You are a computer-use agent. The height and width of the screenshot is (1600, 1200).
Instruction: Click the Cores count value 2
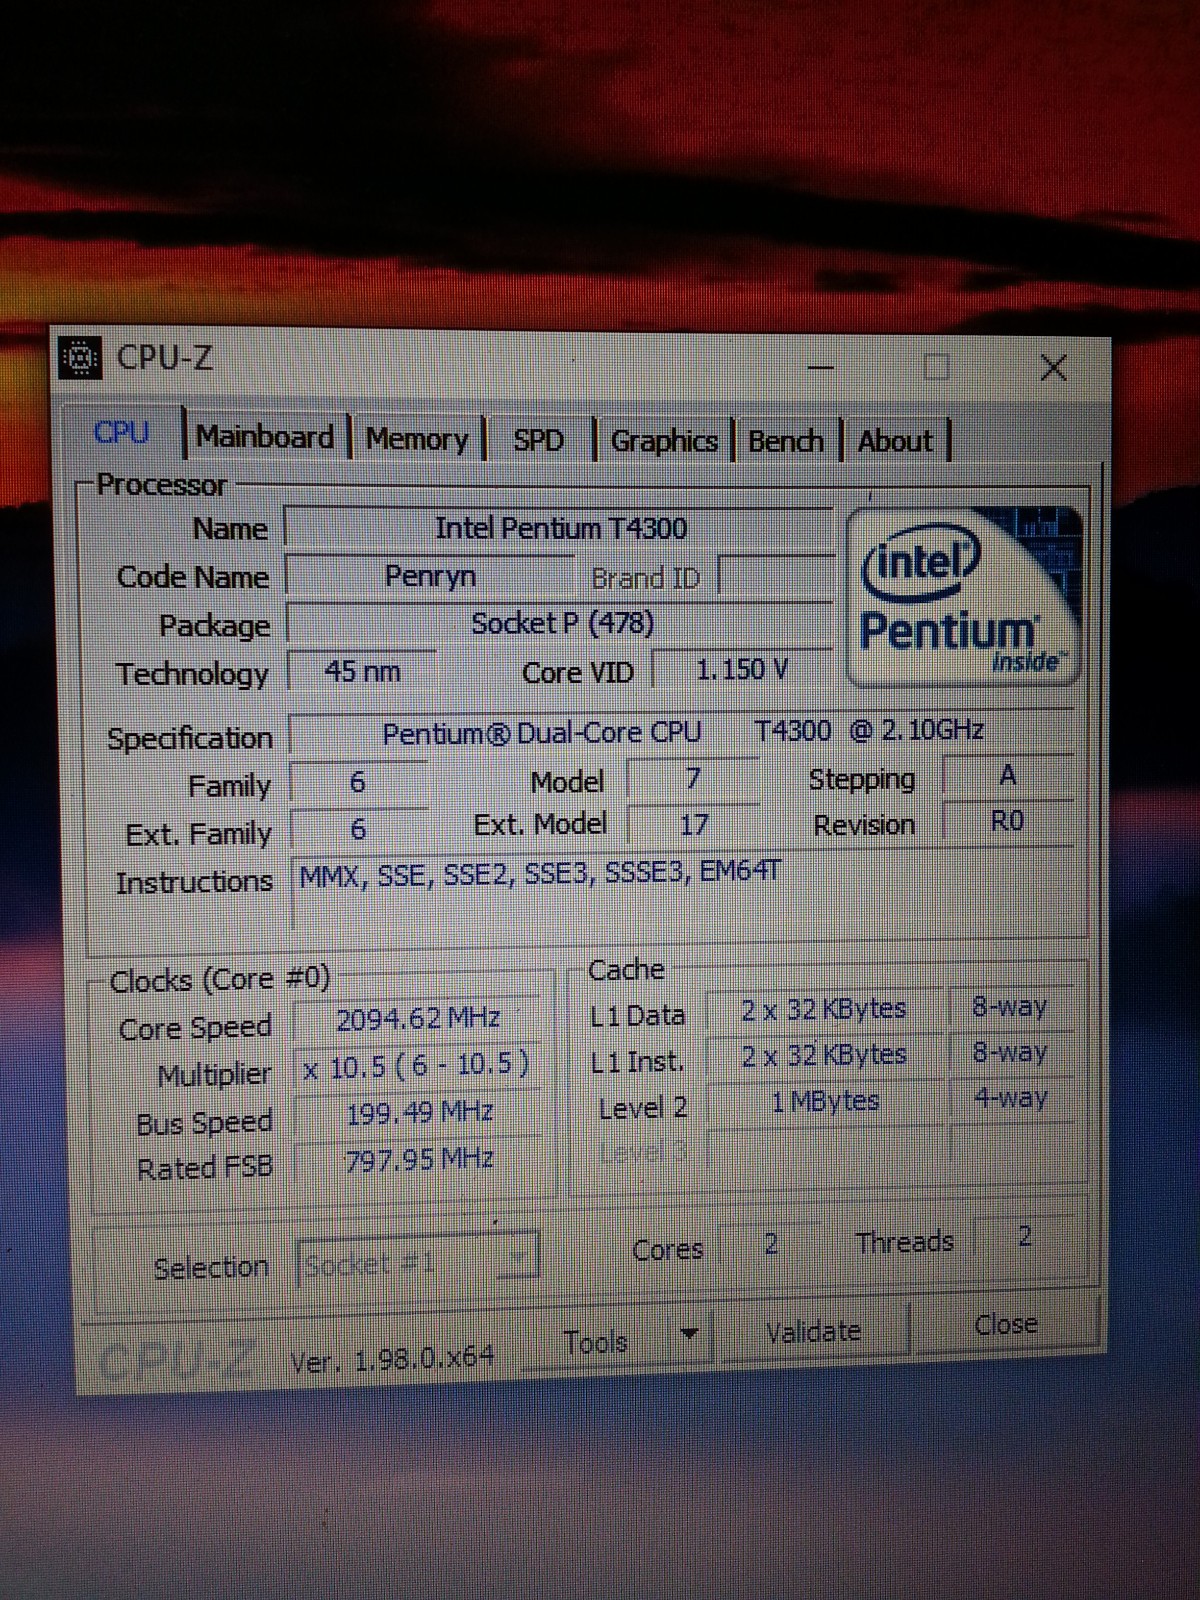pyautogui.click(x=771, y=1244)
